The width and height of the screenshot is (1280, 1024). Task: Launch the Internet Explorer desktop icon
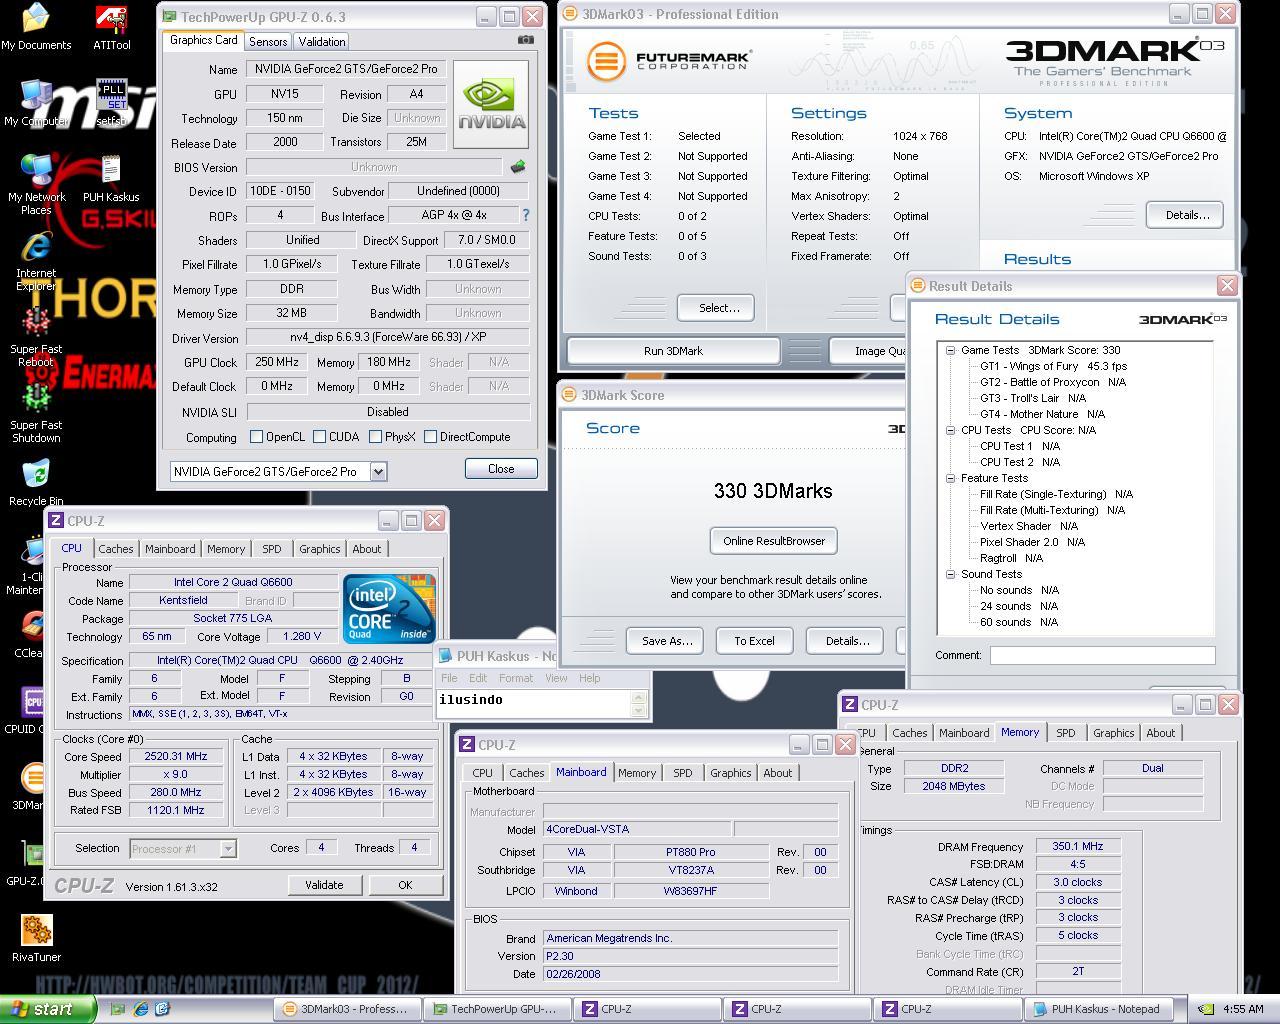pos(36,261)
